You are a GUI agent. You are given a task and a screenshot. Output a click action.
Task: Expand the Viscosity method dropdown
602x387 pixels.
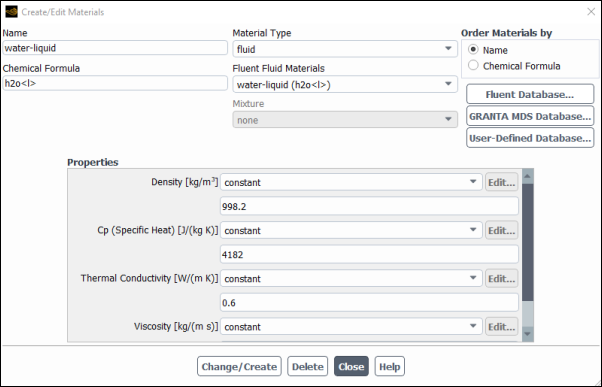[x=351, y=327]
